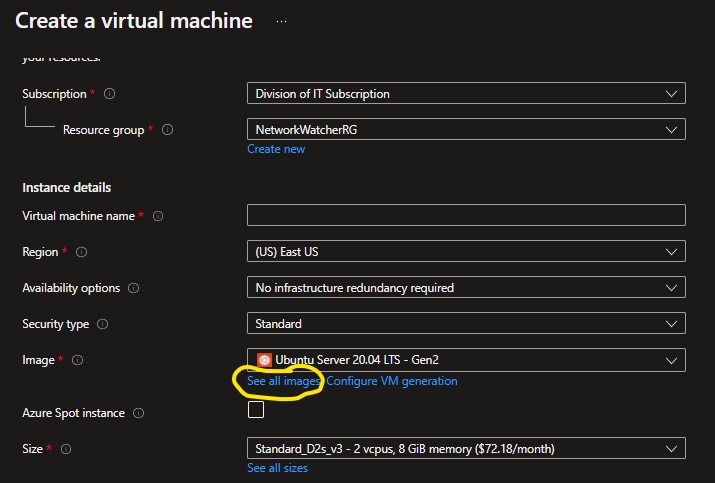Click the Virtual machine name label
The image size is (715, 483).
[x=78, y=216]
